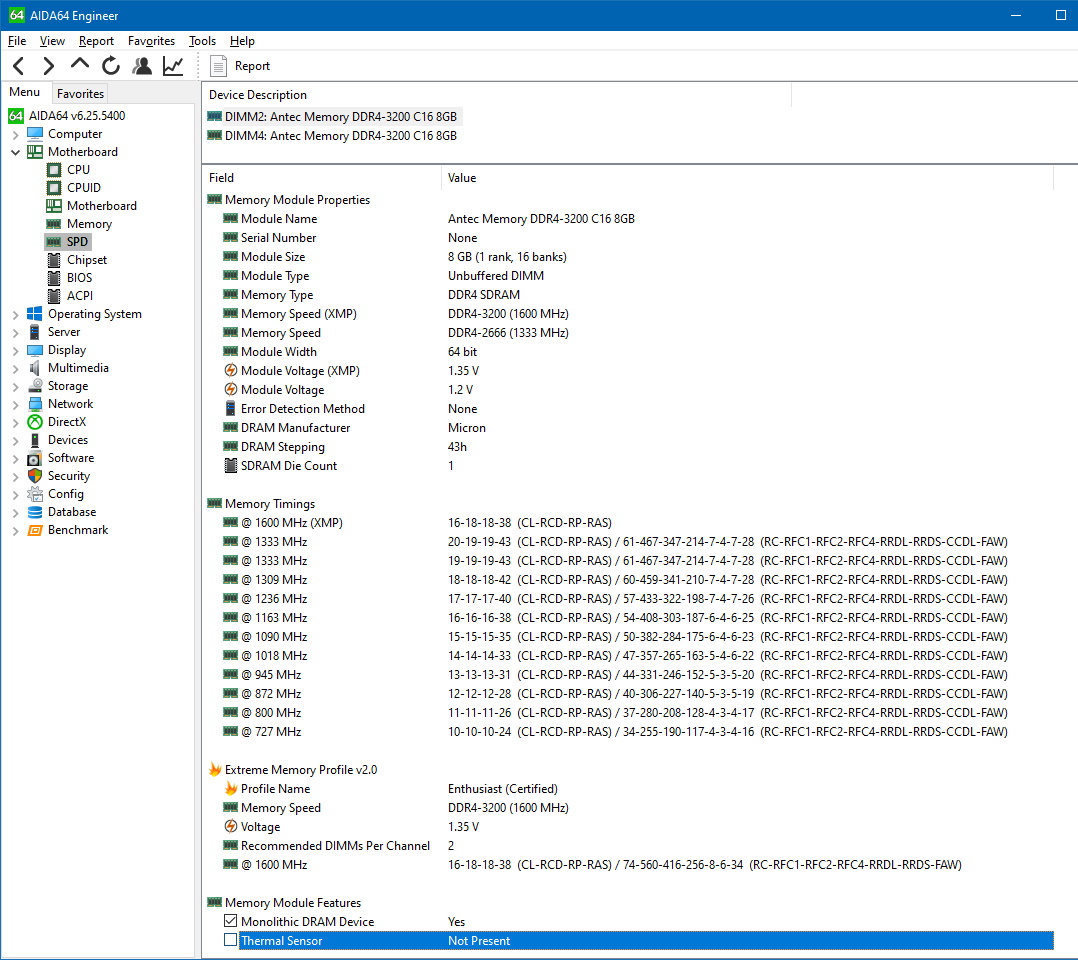Switch to the Menu tab

coord(25,92)
